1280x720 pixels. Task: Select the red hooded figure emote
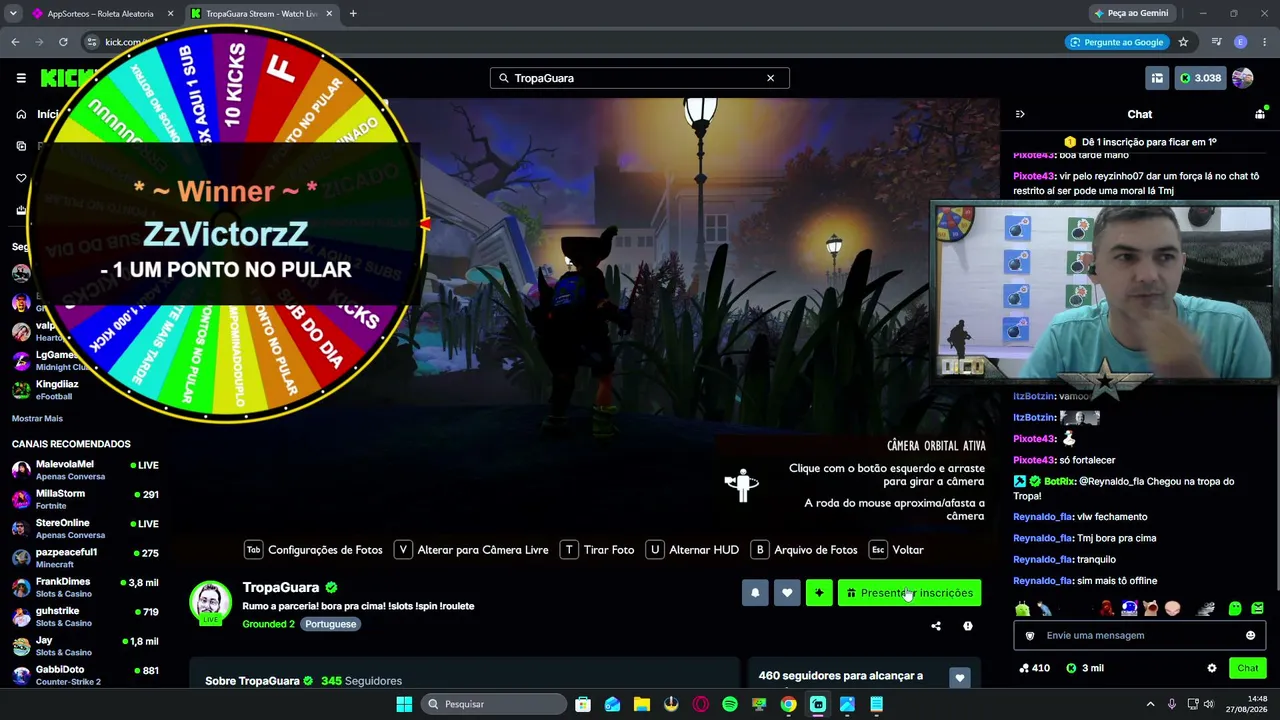tap(1107, 608)
